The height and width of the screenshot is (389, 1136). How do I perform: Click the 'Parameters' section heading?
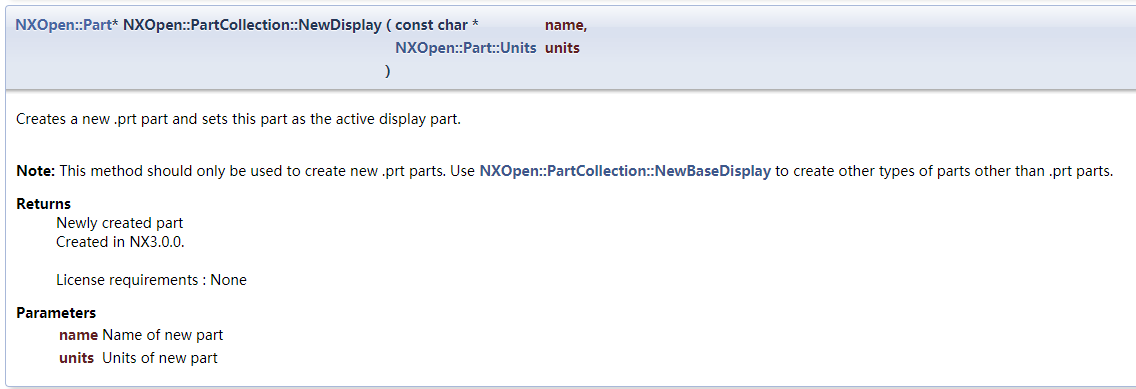coord(56,313)
